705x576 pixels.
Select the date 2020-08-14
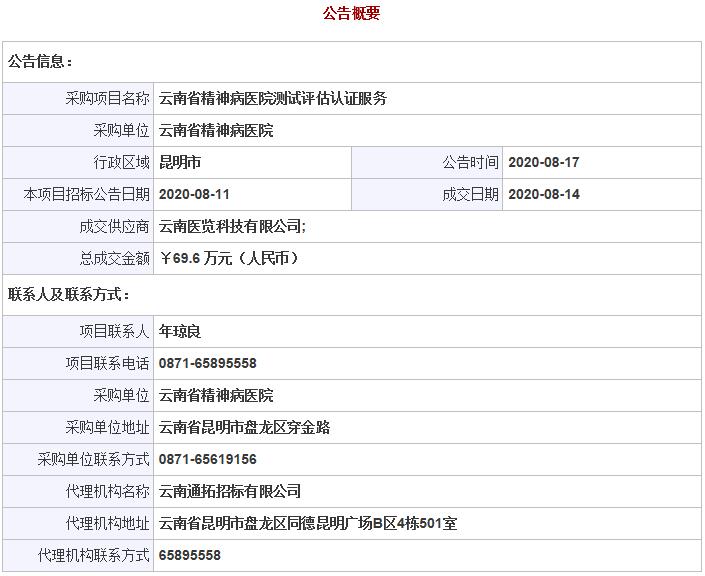tap(544, 194)
